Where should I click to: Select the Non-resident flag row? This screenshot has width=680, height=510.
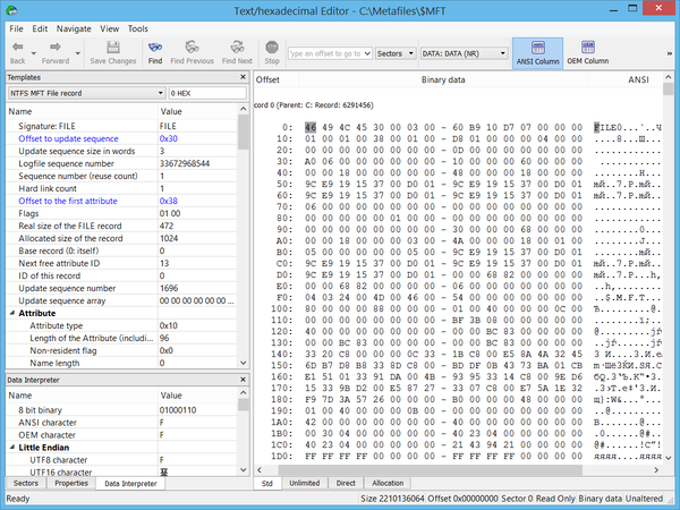point(122,350)
